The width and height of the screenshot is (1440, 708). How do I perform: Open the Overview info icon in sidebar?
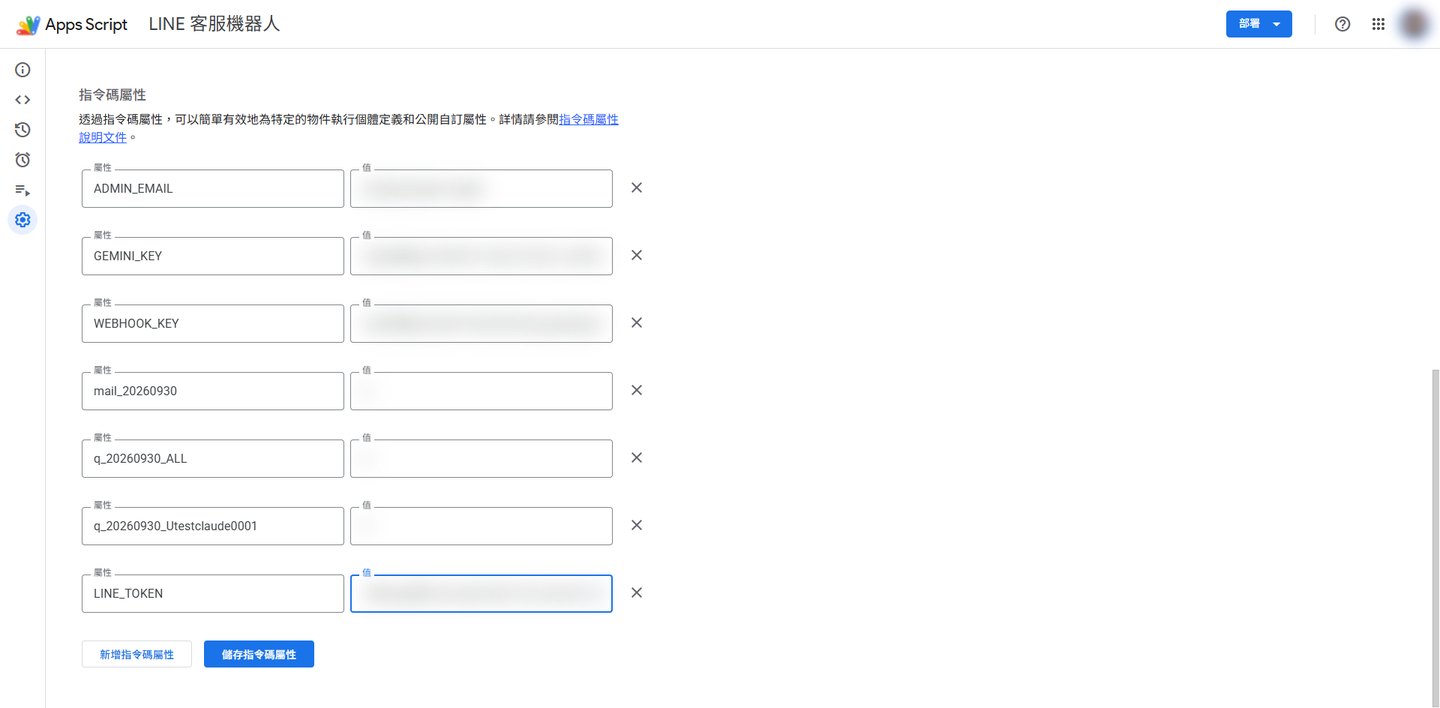22,70
